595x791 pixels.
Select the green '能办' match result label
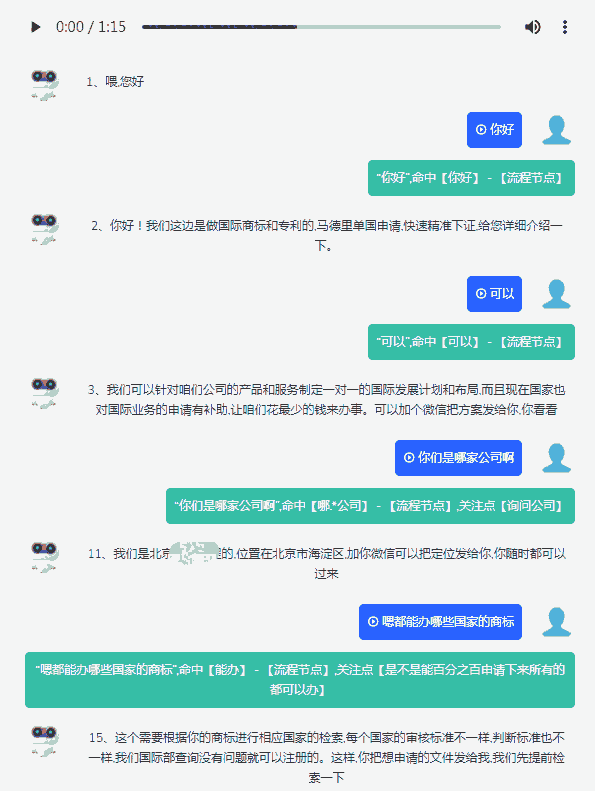300,680
